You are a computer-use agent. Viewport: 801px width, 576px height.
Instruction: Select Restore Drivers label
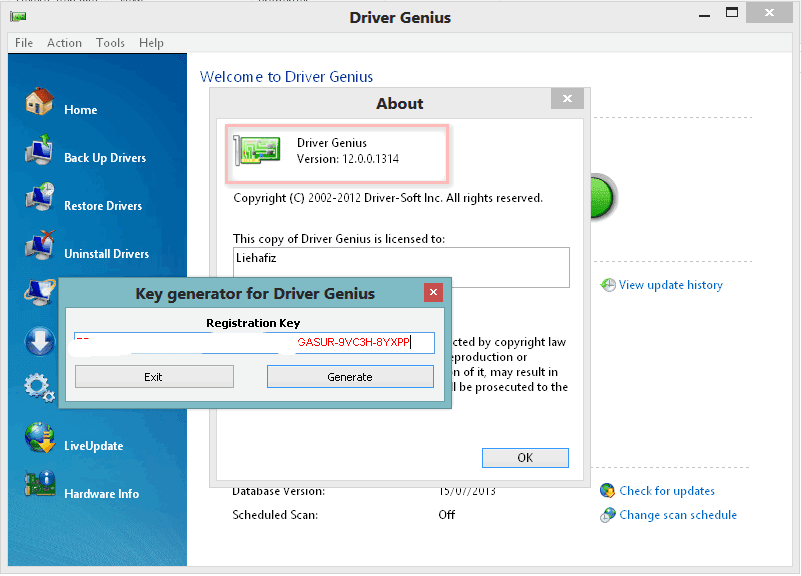103,206
